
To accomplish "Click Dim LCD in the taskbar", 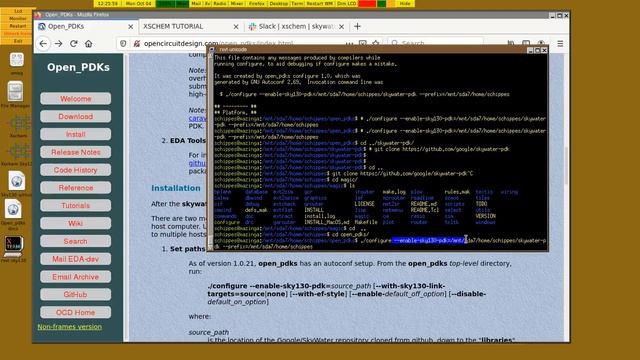I will coord(347,3).
